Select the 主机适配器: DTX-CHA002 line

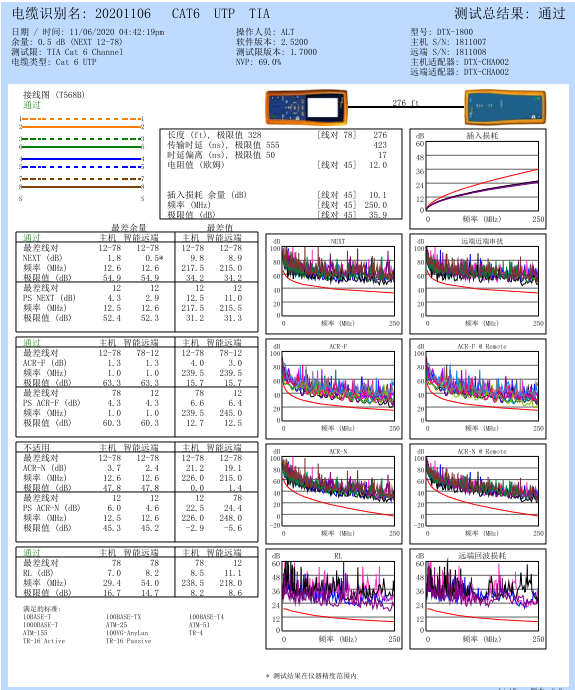(460, 62)
